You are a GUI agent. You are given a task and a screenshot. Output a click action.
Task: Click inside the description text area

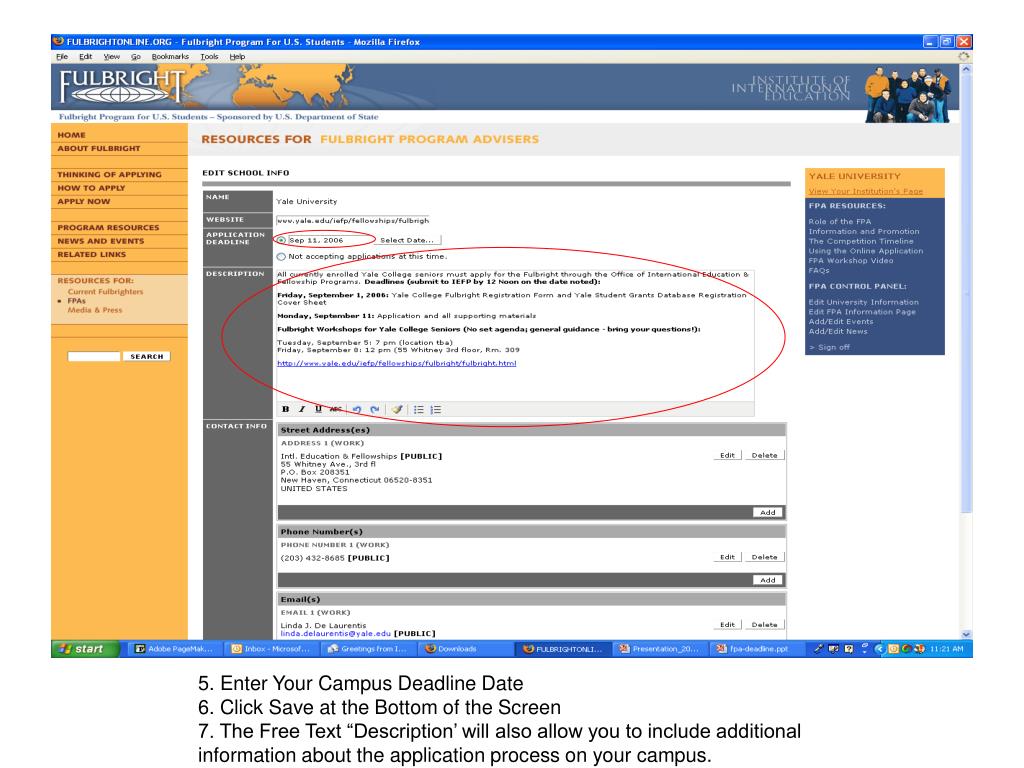point(515,335)
